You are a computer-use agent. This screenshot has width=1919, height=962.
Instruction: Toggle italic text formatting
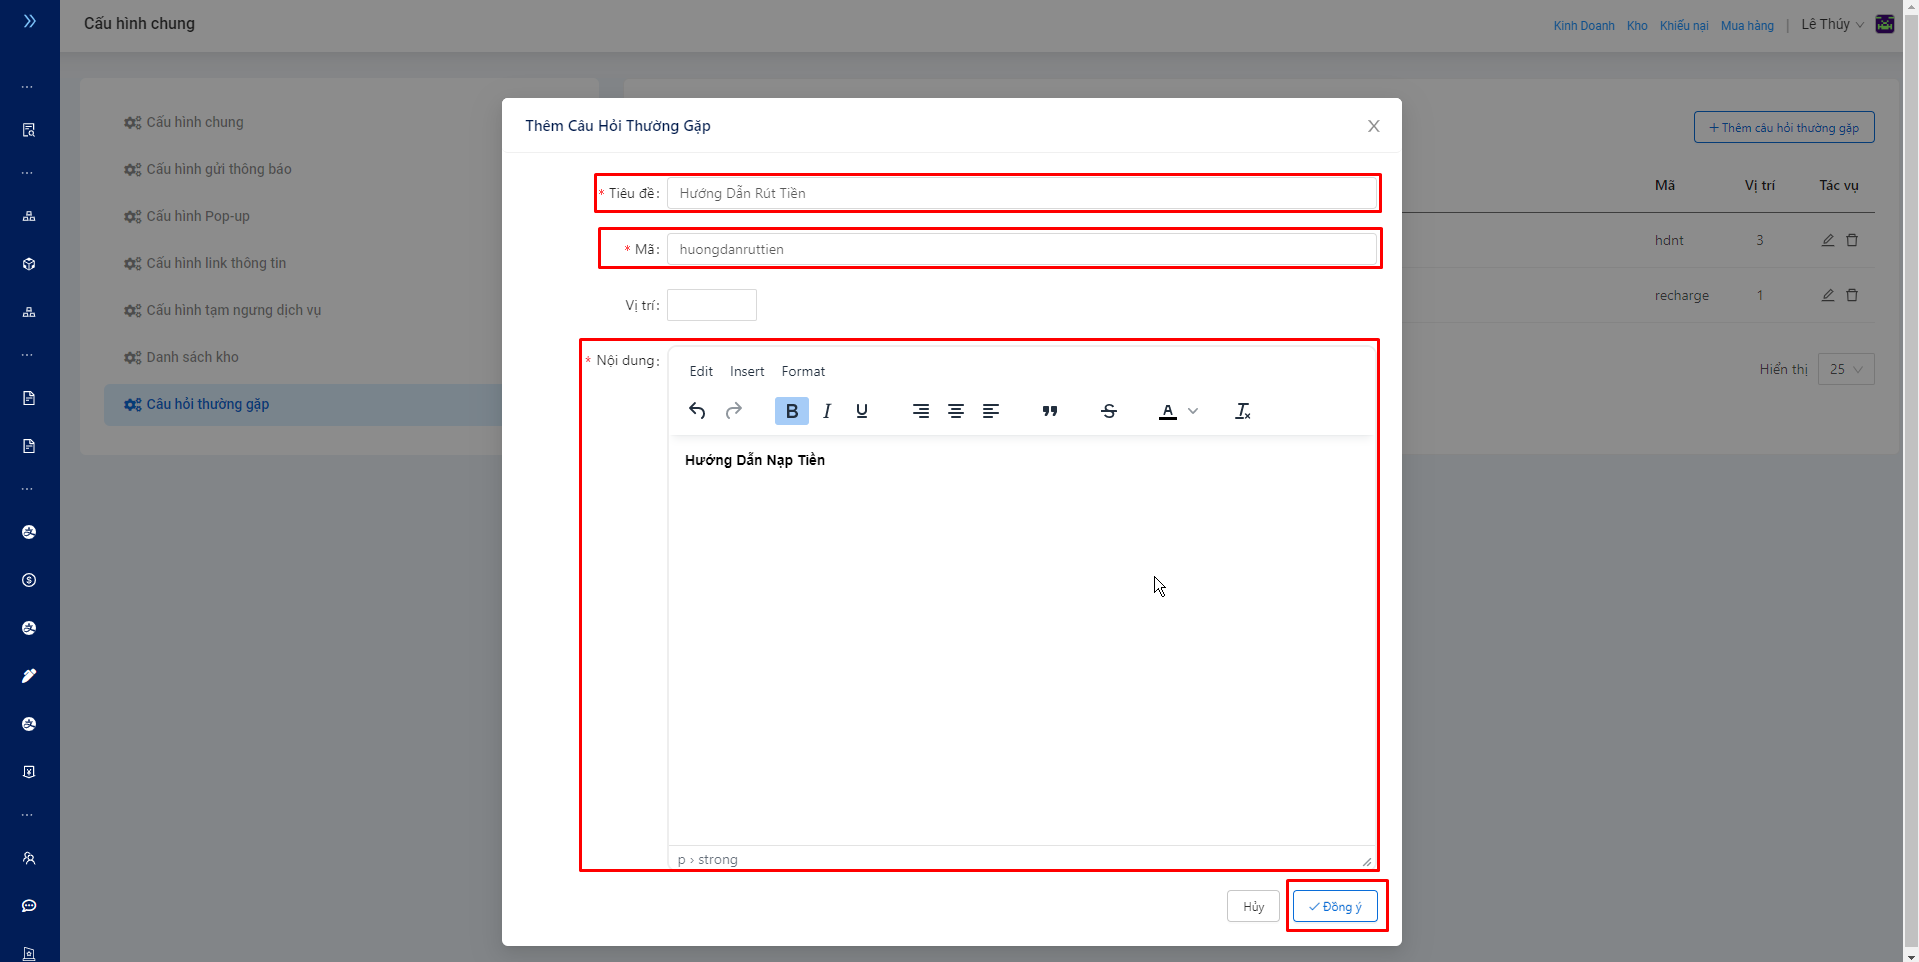827,411
